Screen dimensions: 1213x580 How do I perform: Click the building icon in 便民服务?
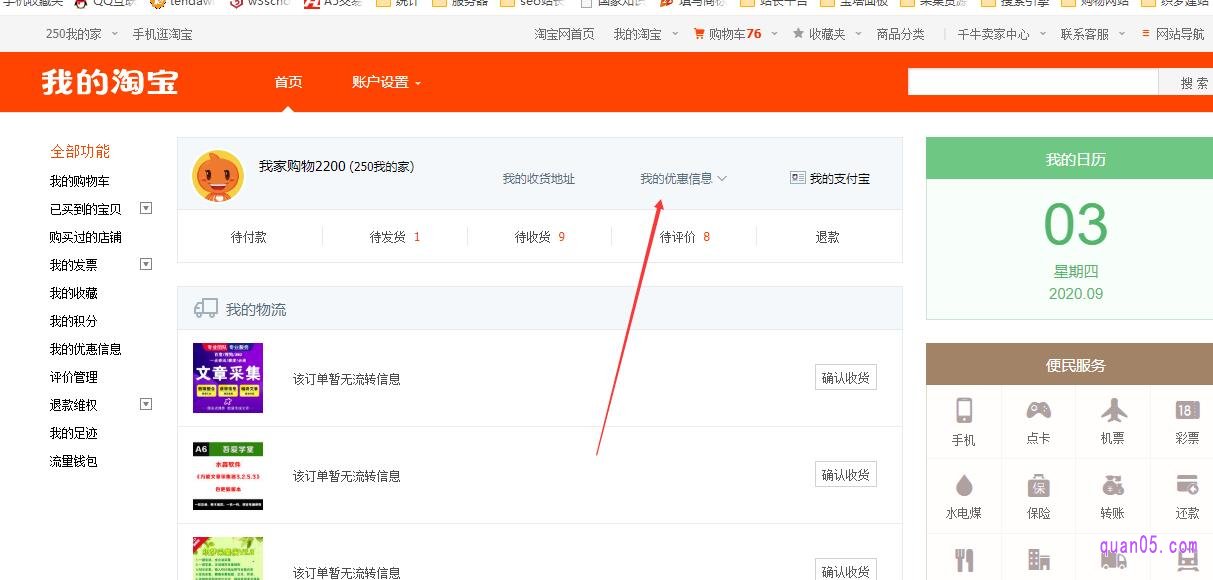tap(1038, 559)
